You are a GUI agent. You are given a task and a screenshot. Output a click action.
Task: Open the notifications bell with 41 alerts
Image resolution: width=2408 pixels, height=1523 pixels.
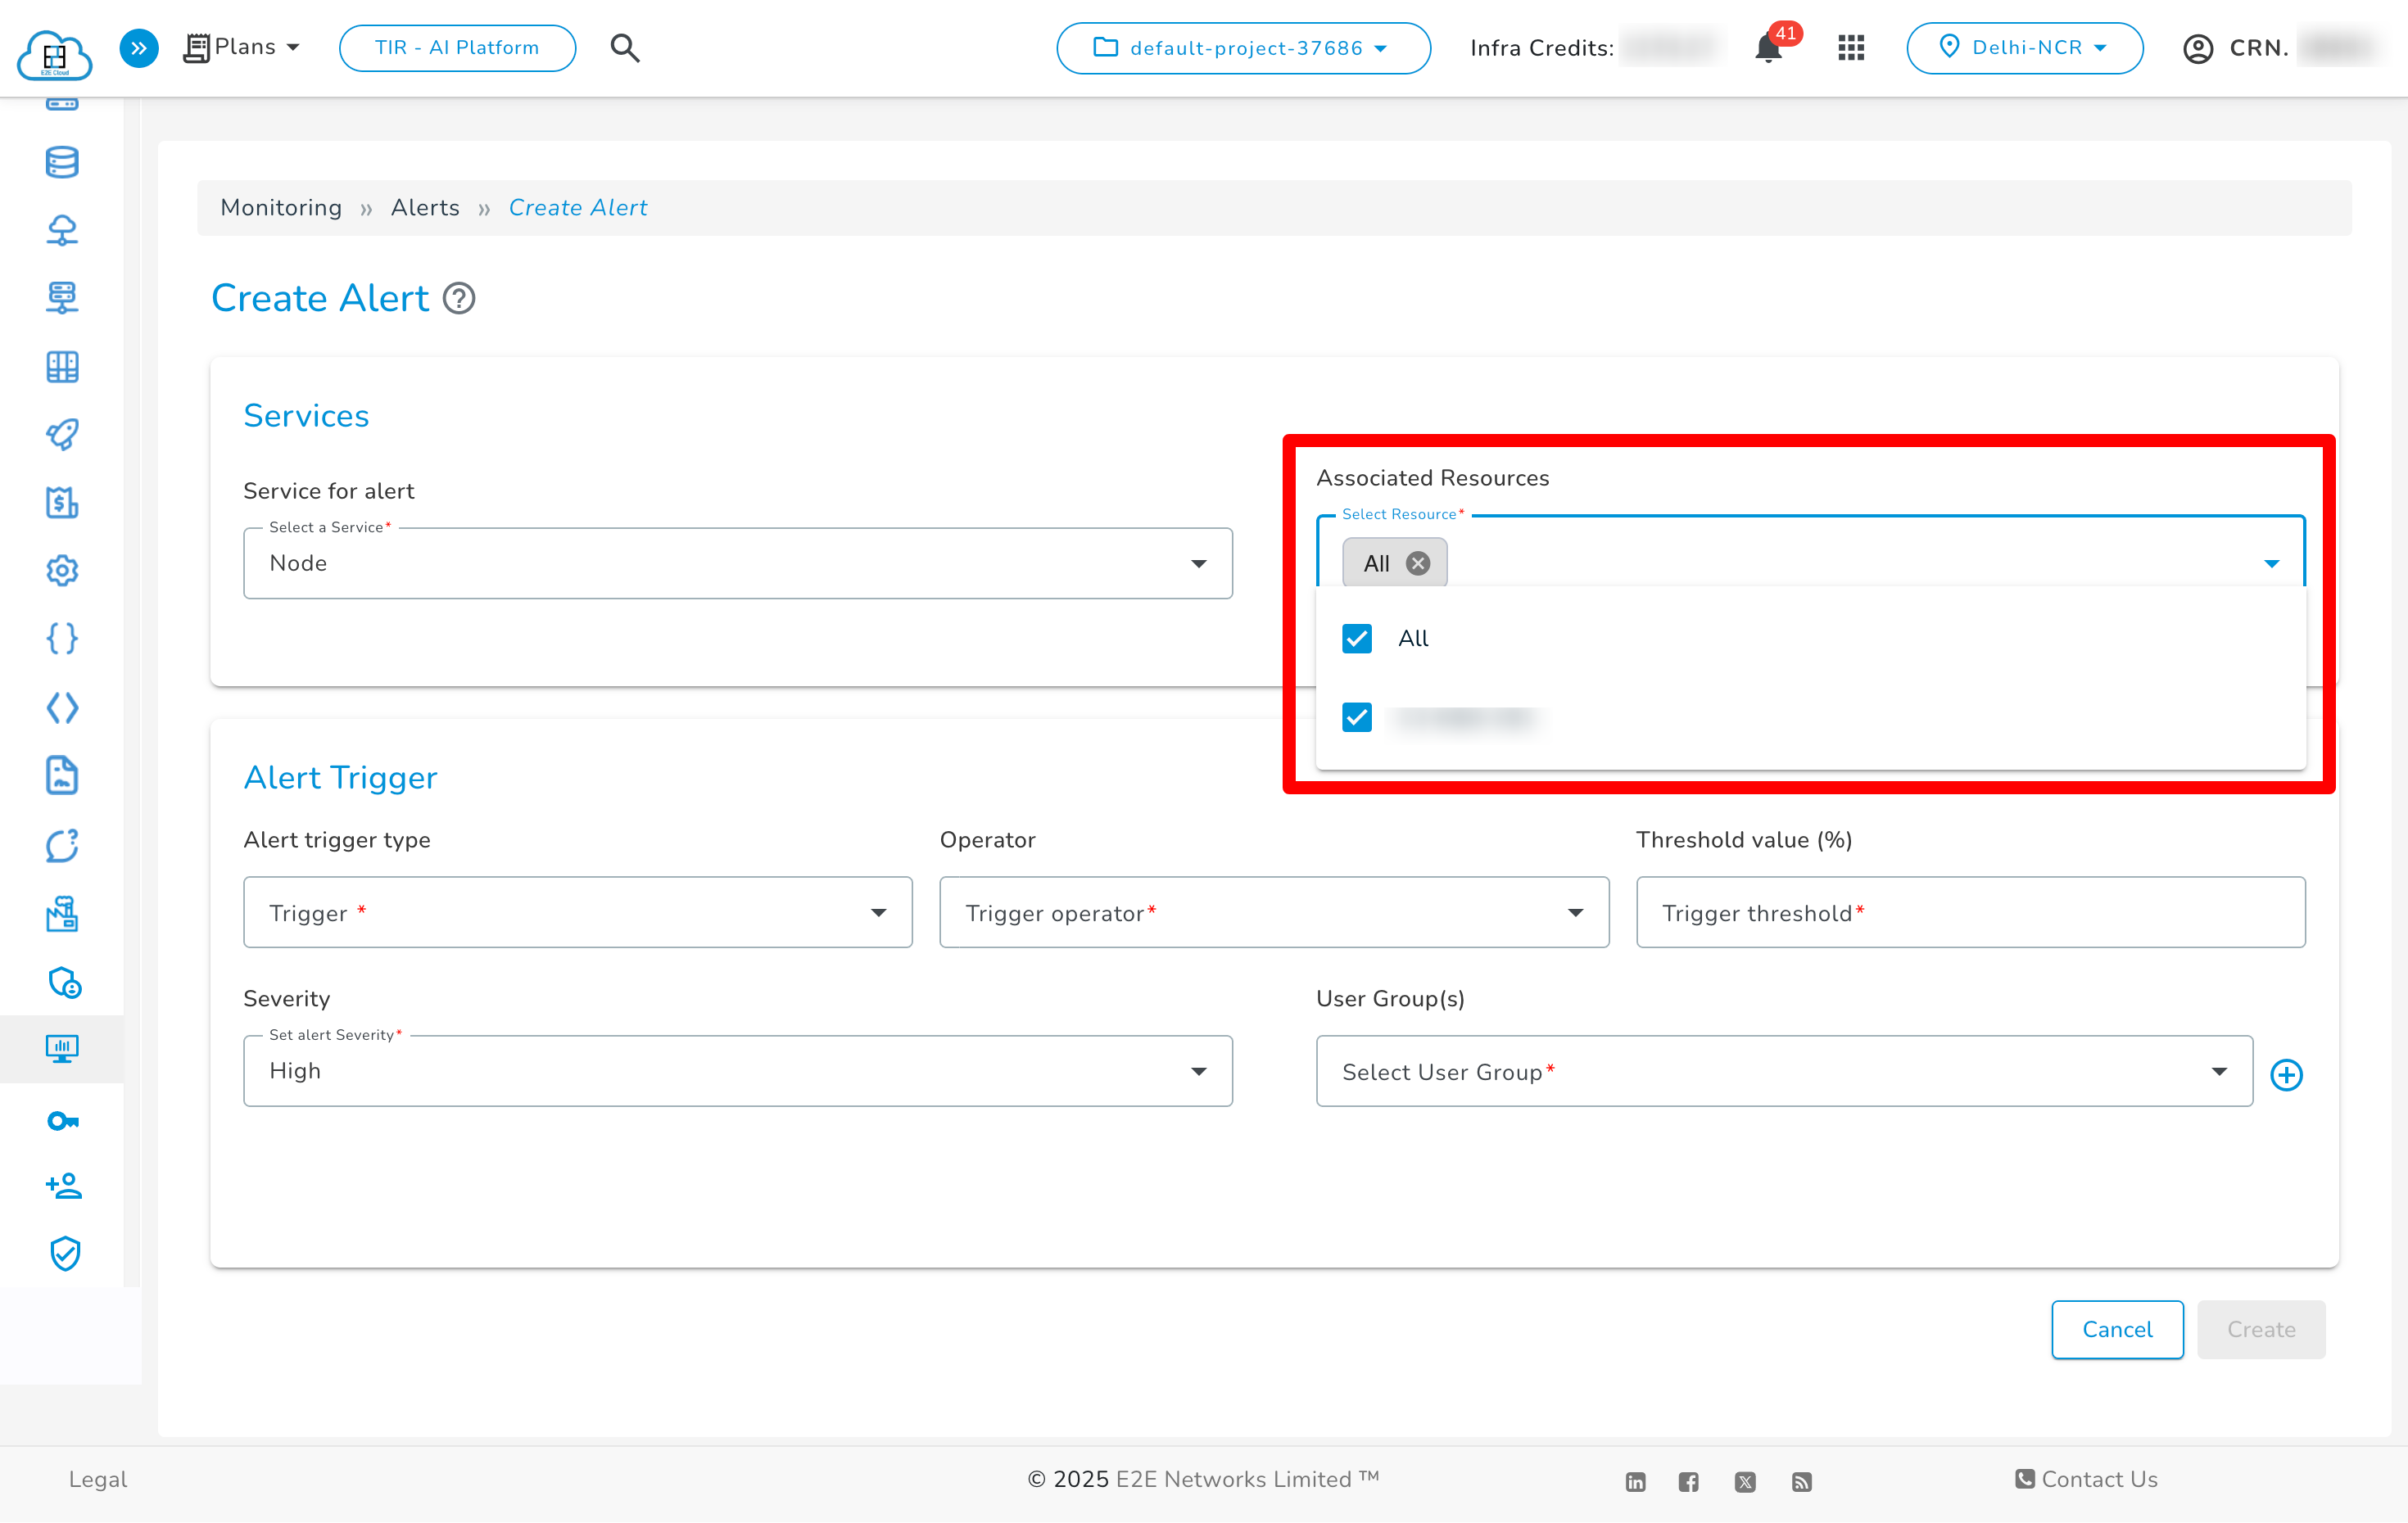tap(1768, 48)
